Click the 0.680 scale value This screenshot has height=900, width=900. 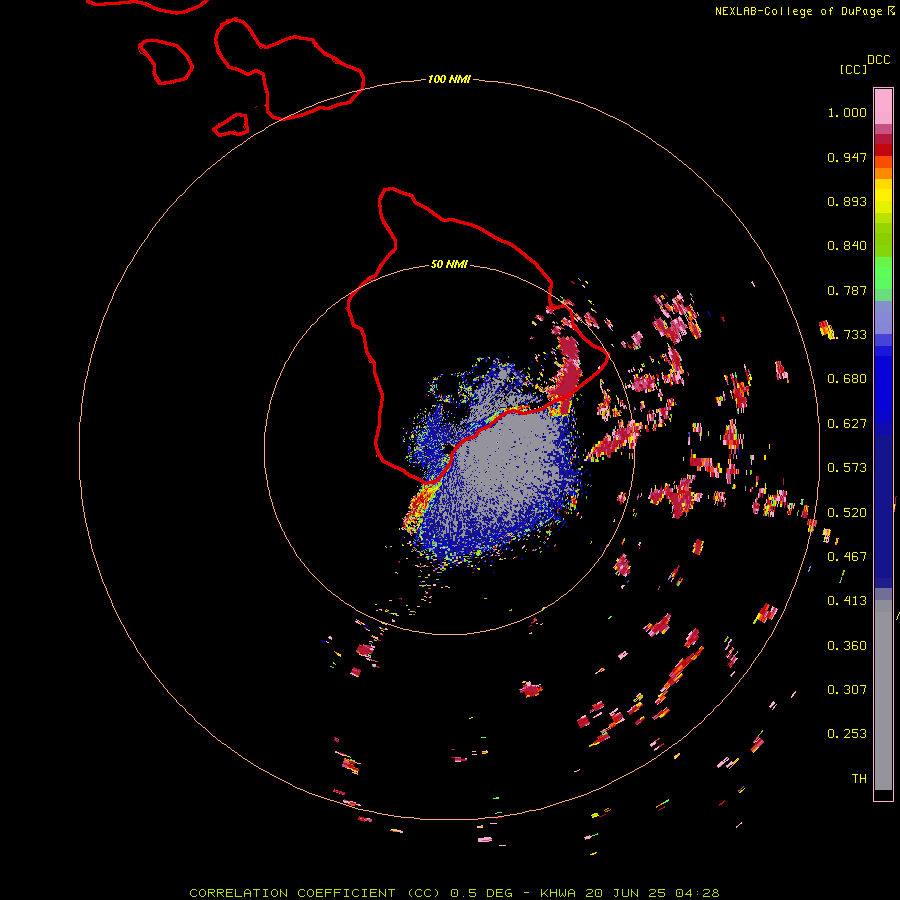click(847, 379)
